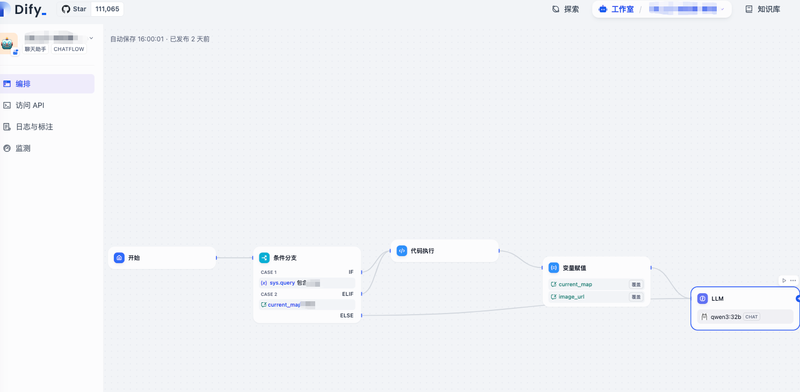Image resolution: width=800 pixels, height=392 pixels.
Task: Click the qwen3:32b model row
Action: pyautogui.click(x=745, y=316)
